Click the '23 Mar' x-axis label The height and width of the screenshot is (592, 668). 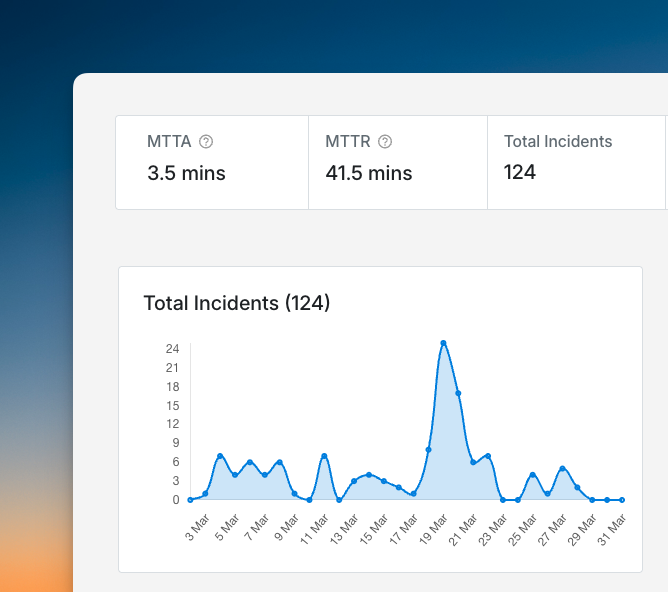493,529
